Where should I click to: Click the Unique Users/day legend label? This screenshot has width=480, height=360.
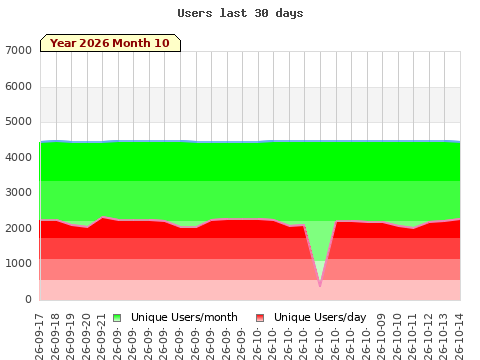tap(320, 317)
